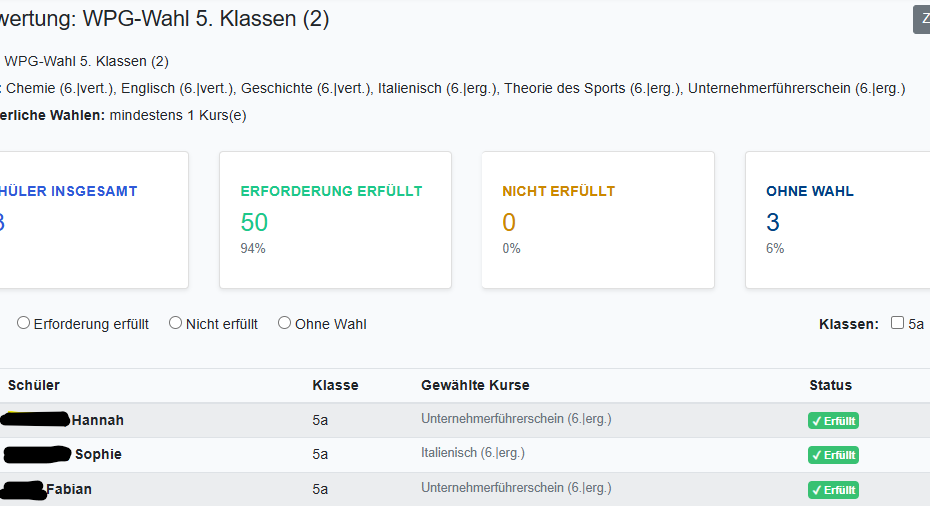Click the "Ohne Wahl" card showing 3
This screenshot has width=930, height=506.
click(838, 220)
